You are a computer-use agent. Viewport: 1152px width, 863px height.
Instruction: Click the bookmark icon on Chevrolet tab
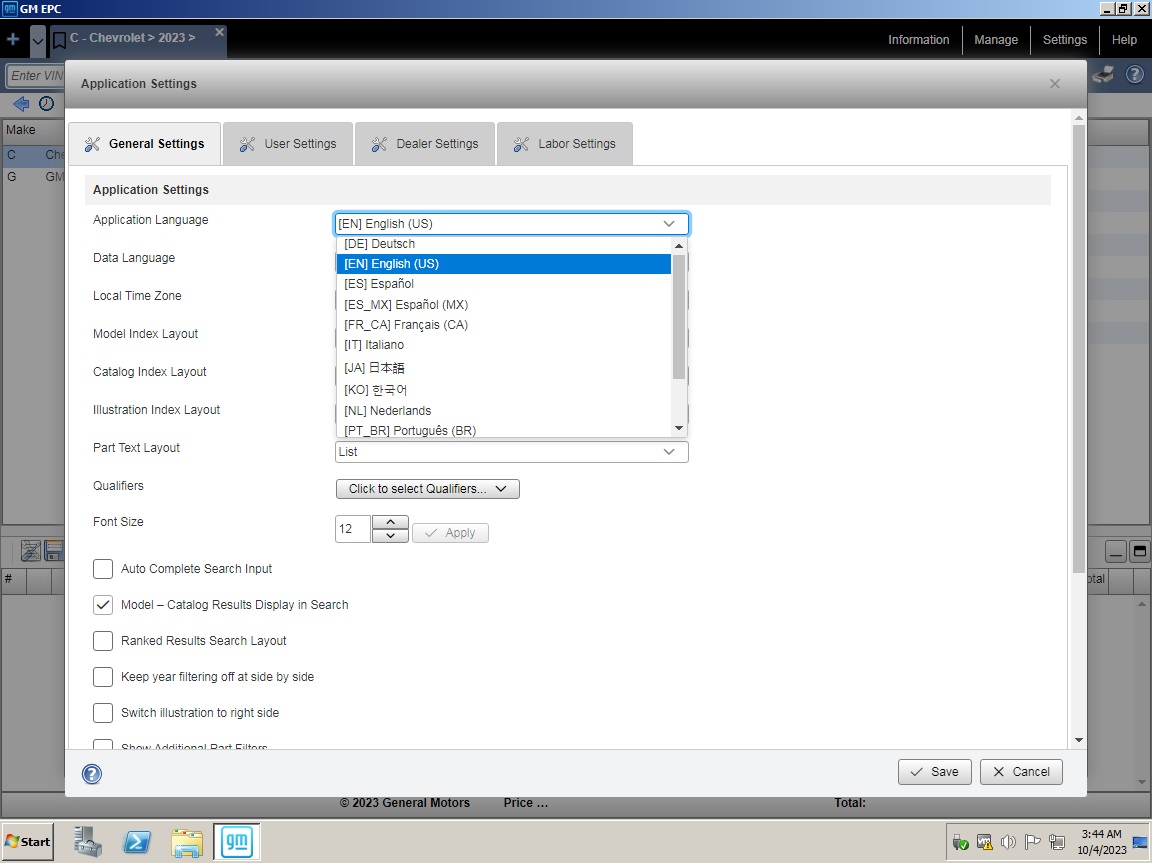[59, 40]
